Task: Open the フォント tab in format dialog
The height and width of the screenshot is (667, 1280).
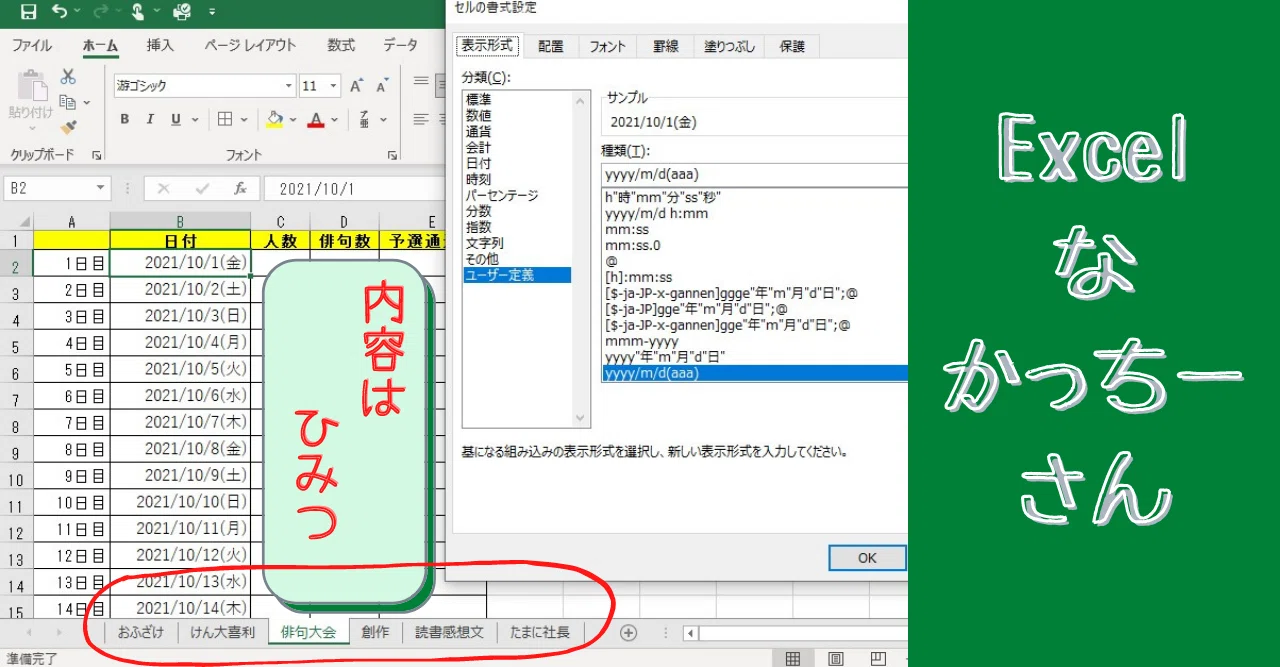Action: pos(607,46)
